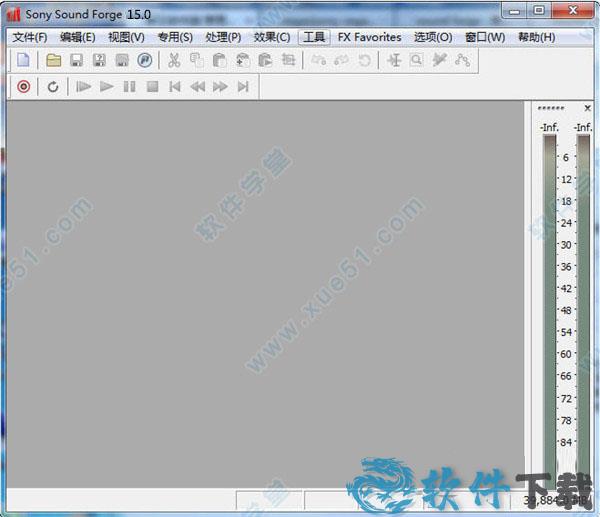Image resolution: width=600 pixels, height=517 pixels.
Task: Expand the 帮助(H) menu
Action: 536,37
